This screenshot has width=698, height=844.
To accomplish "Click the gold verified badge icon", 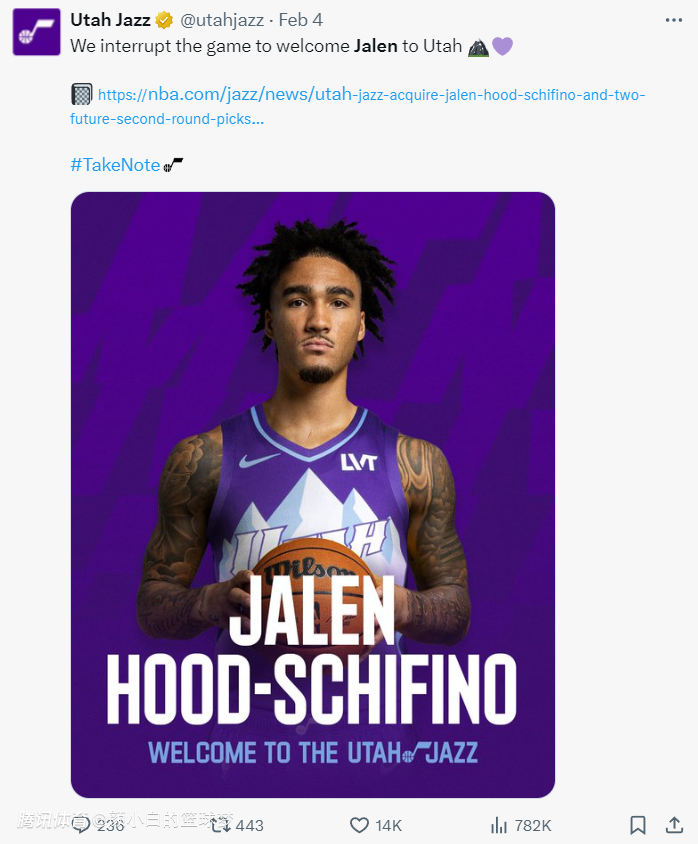I will (164, 20).
